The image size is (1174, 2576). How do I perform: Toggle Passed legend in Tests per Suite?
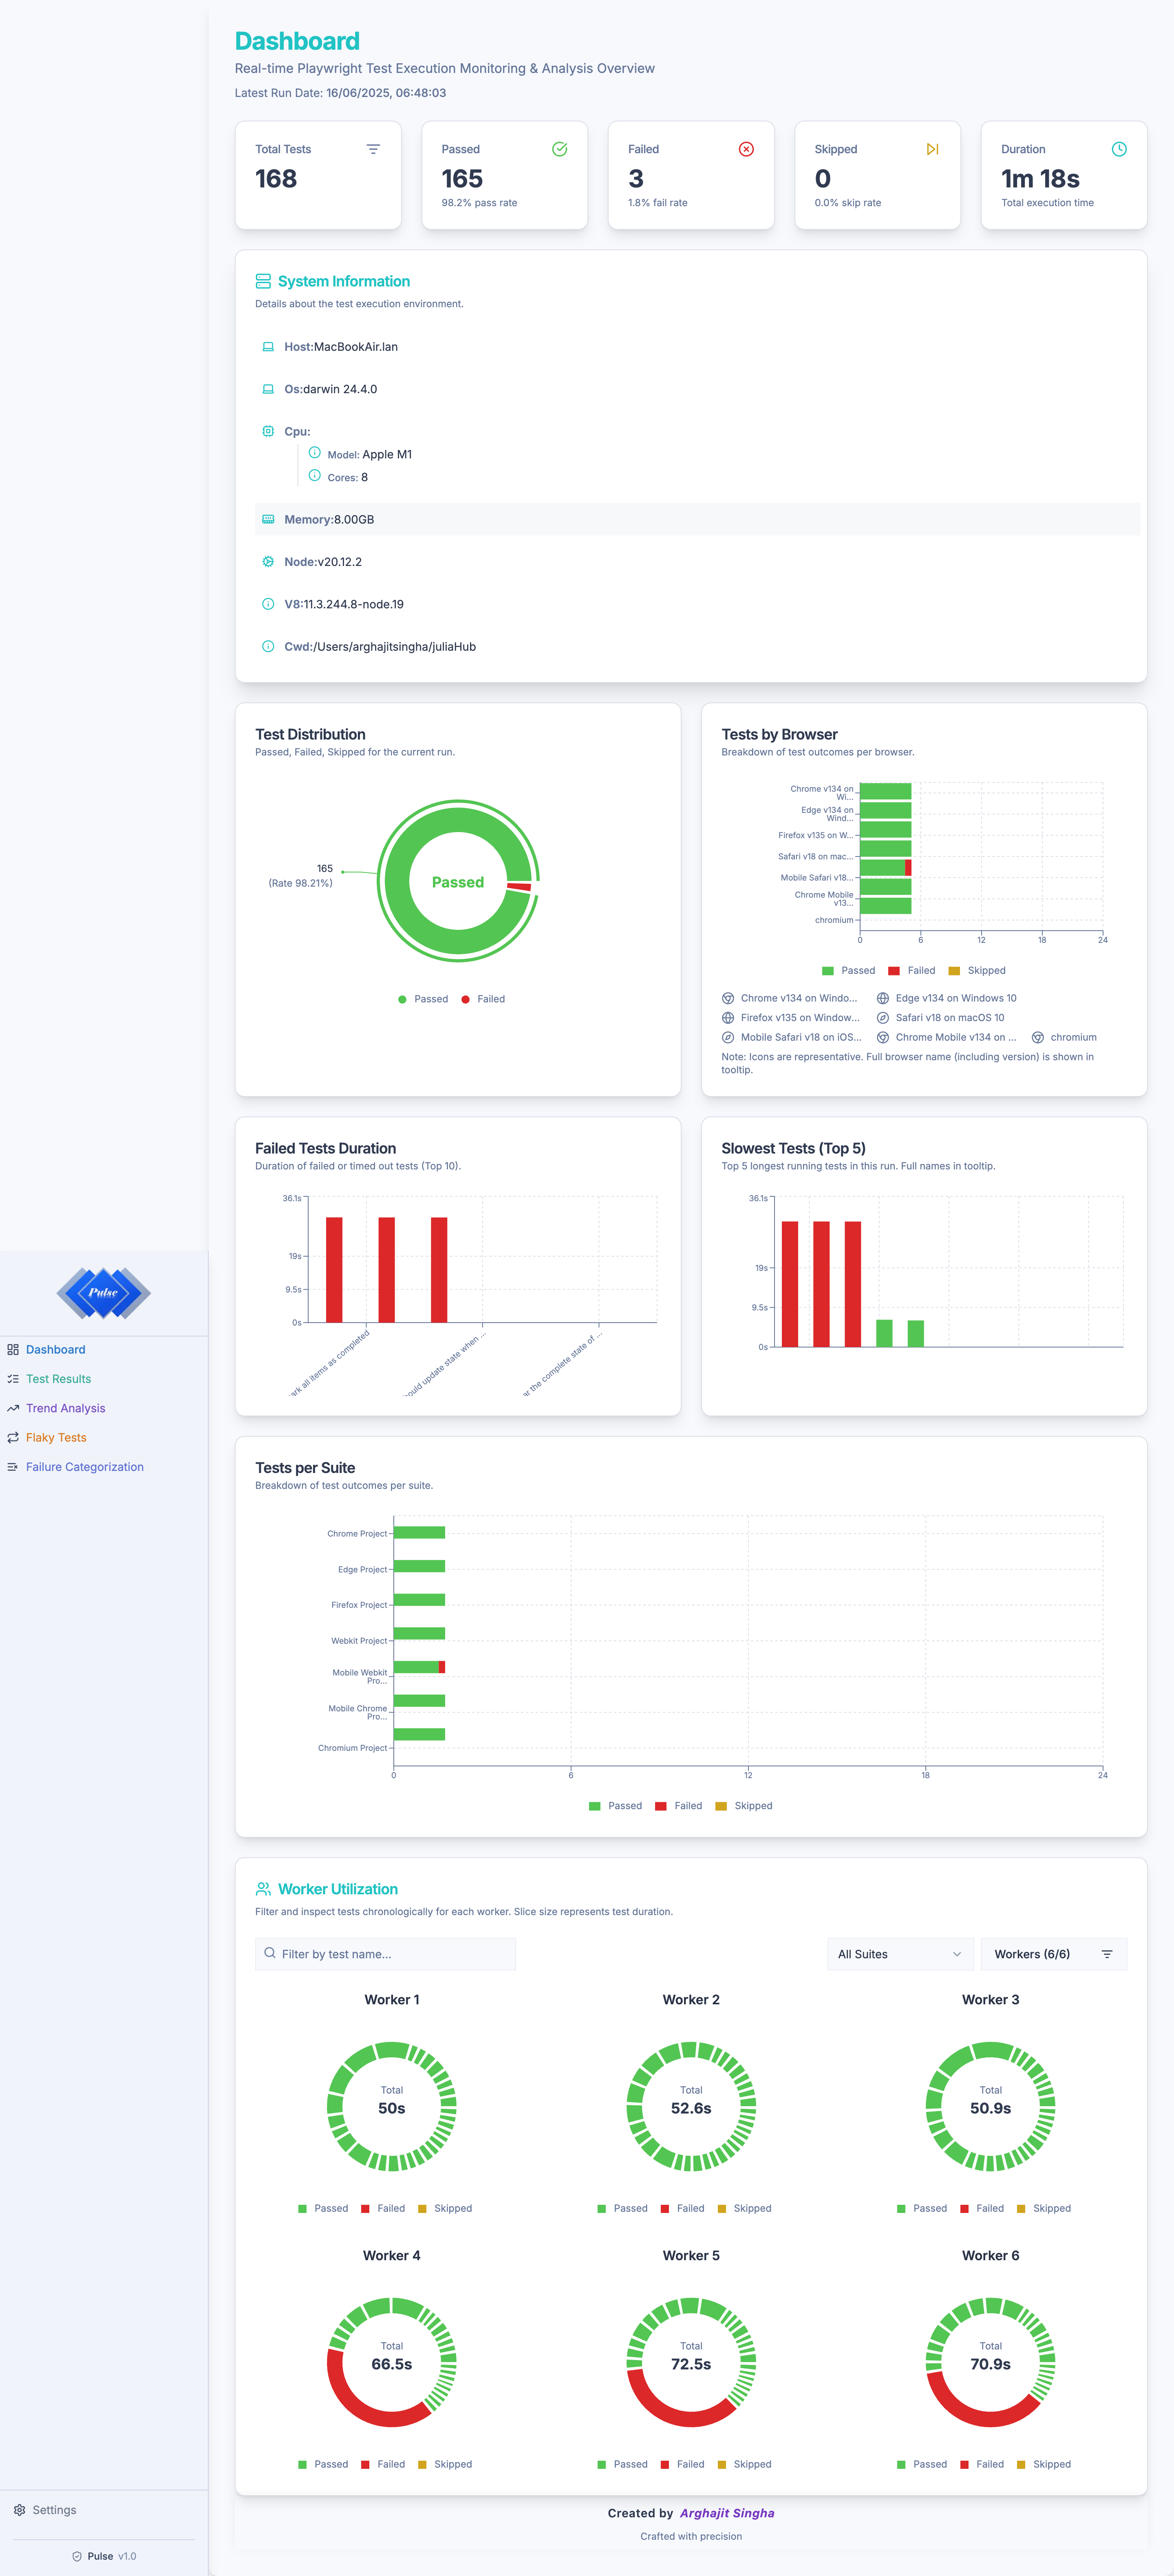pos(615,1805)
